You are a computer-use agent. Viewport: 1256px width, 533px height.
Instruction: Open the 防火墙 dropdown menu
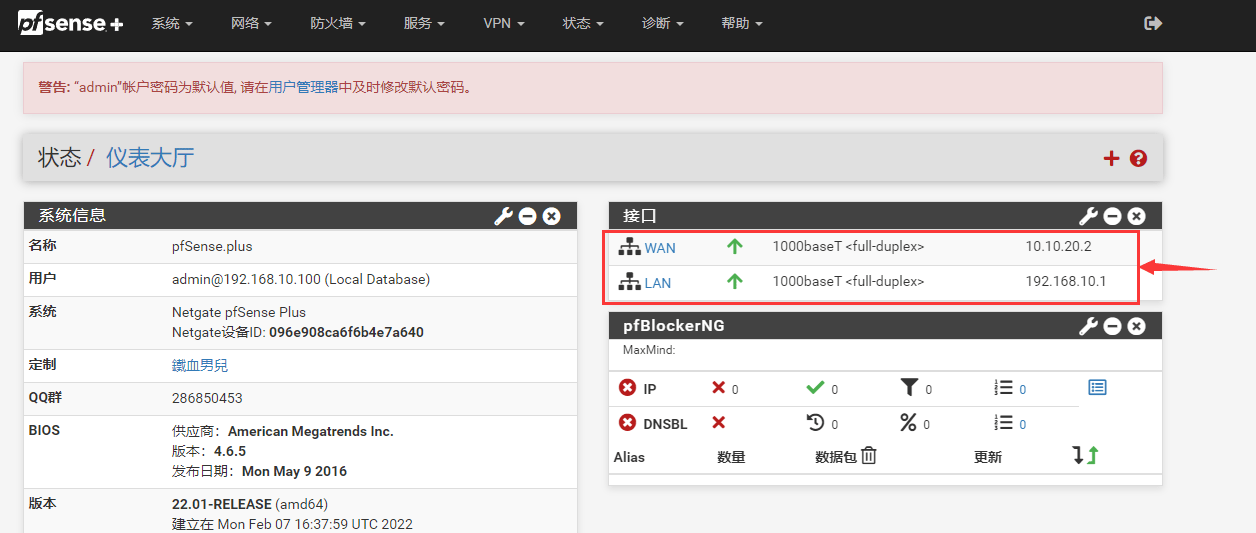pyautogui.click(x=337, y=23)
